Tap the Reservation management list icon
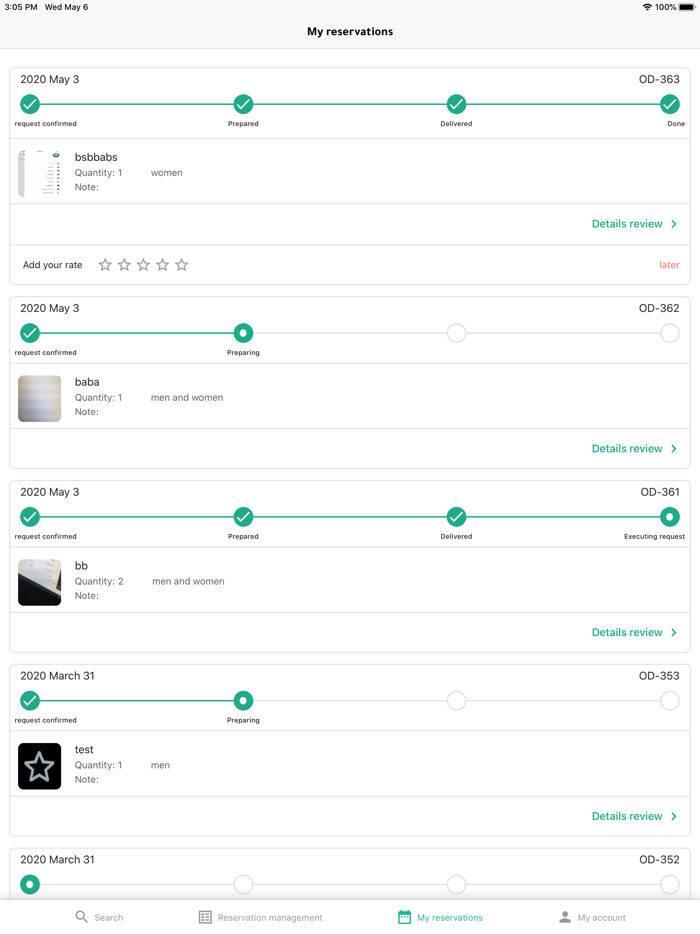The width and height of the screenshot is (700, 934). click(205, 917)
